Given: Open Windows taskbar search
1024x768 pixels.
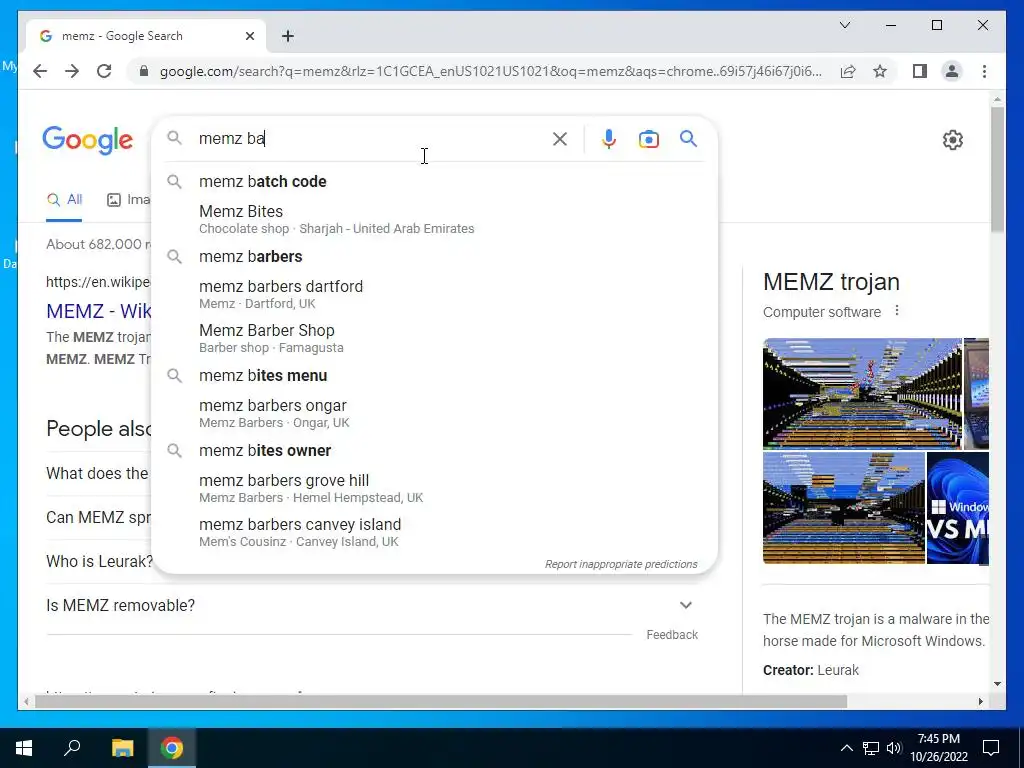Looking at the screenshot, I should point(72,748).
